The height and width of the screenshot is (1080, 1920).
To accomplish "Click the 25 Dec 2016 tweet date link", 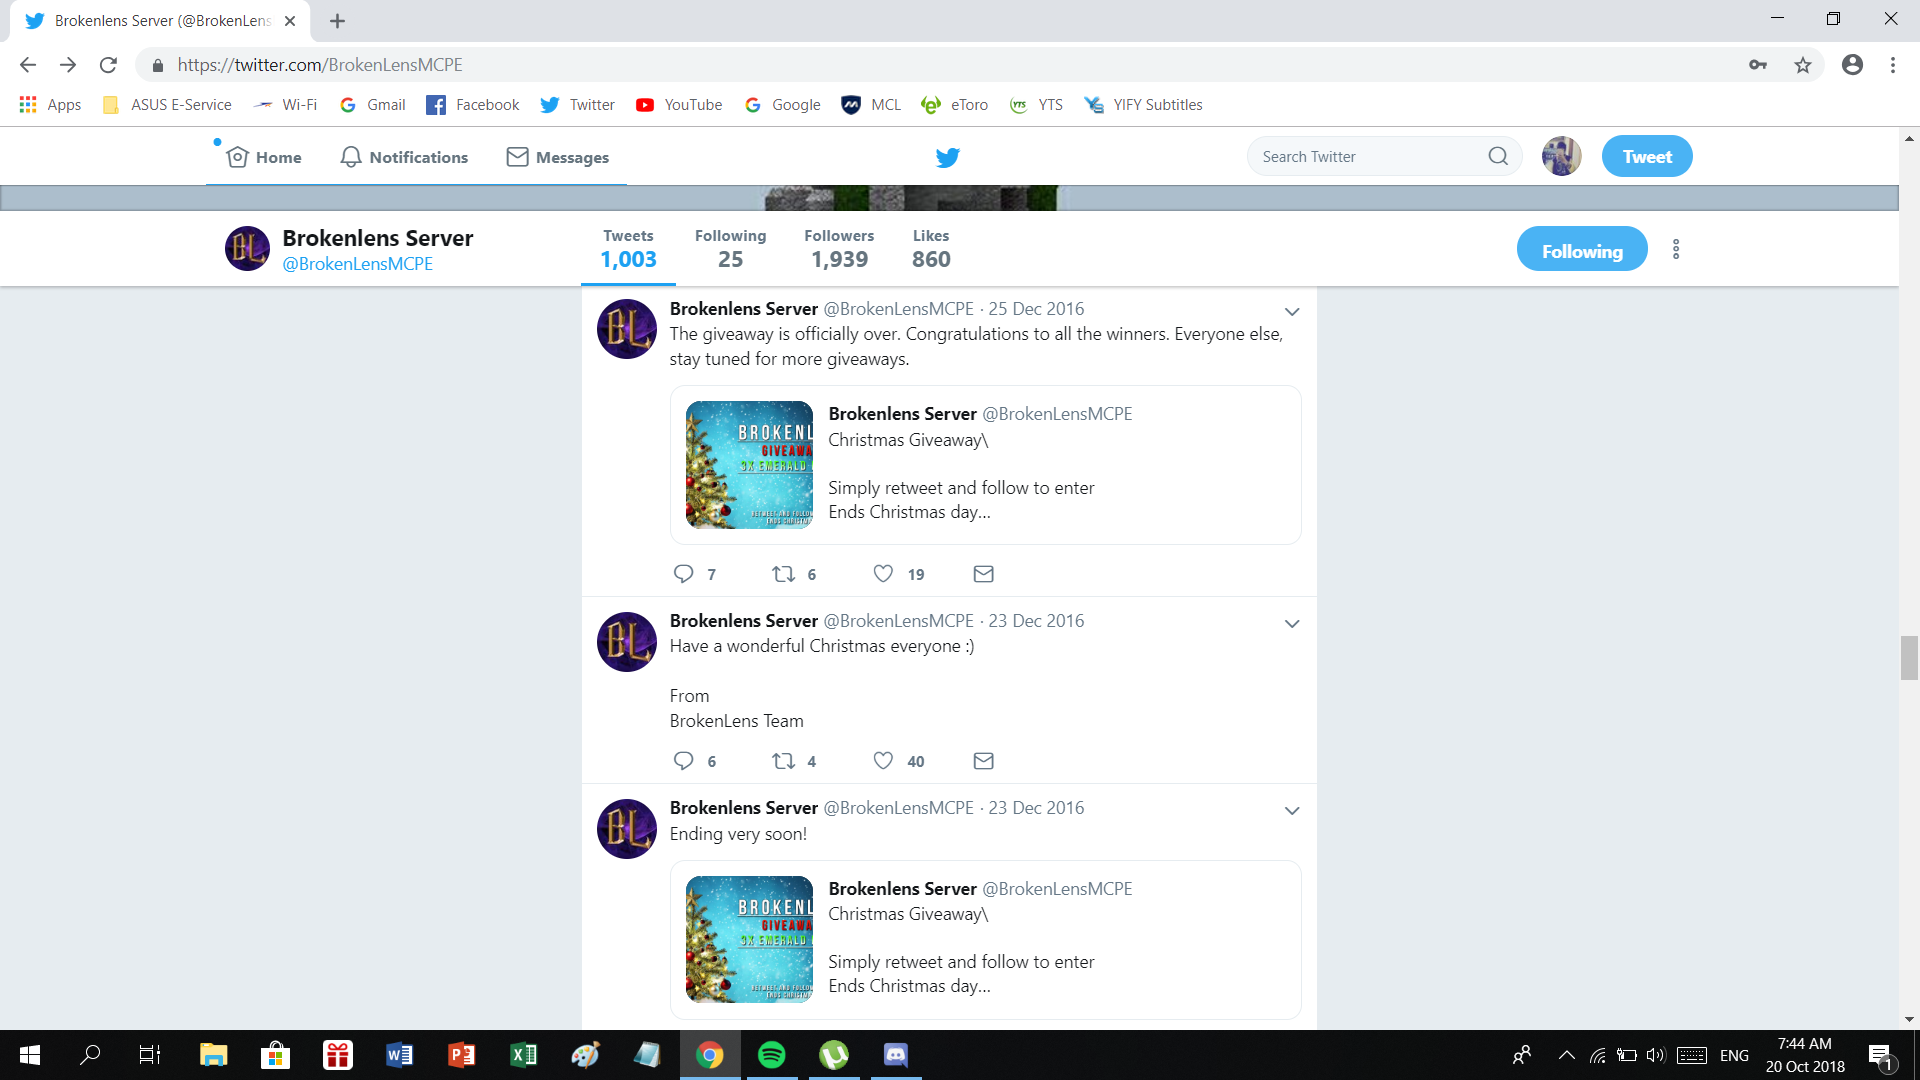I will (x=1036, y=309).
